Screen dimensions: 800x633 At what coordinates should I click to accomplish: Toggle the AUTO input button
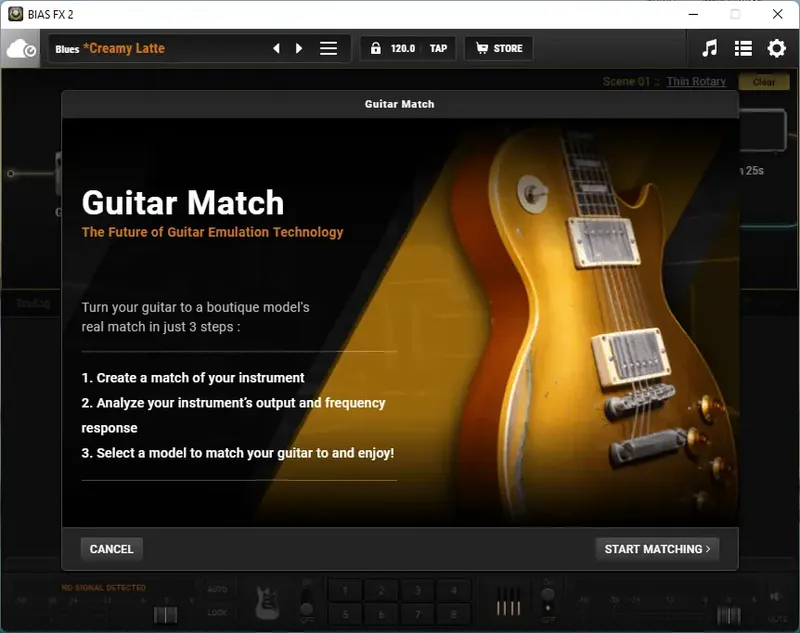tap(217, 589)
